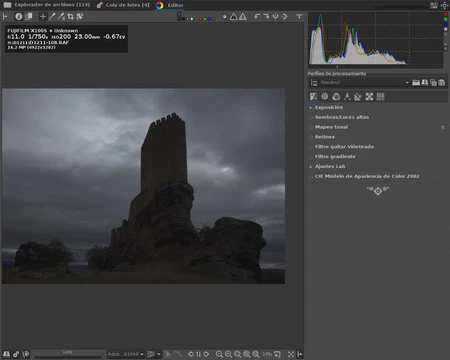The image size is (450, 360).
Task: Fit whole image to screen
Action: pos(237,354)
